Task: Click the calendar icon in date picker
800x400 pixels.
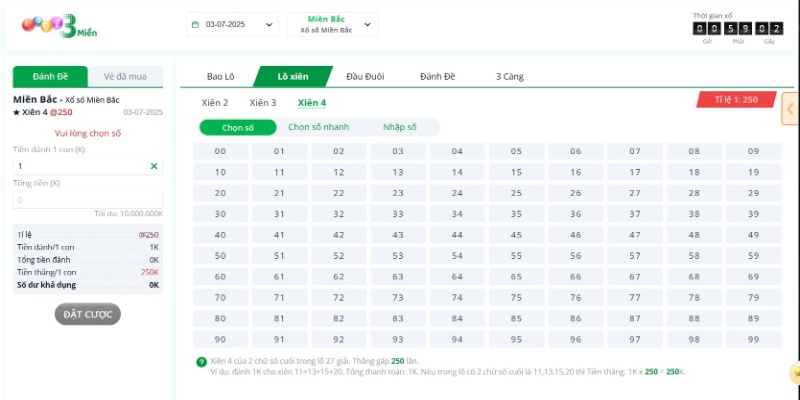Action: (194, 25)
